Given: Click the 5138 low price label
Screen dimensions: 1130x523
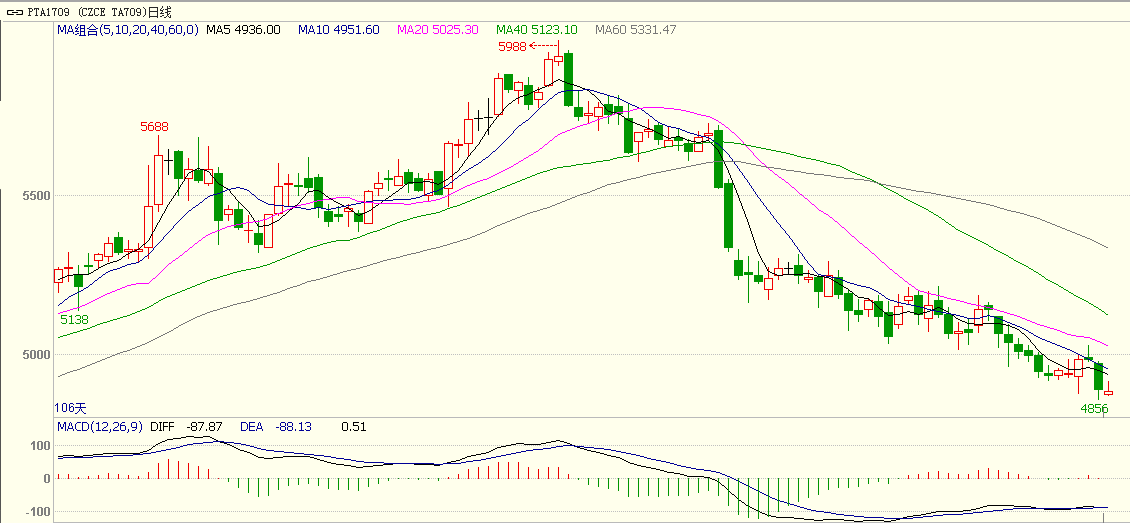Looking at the screenshot, I should (74, 320).
